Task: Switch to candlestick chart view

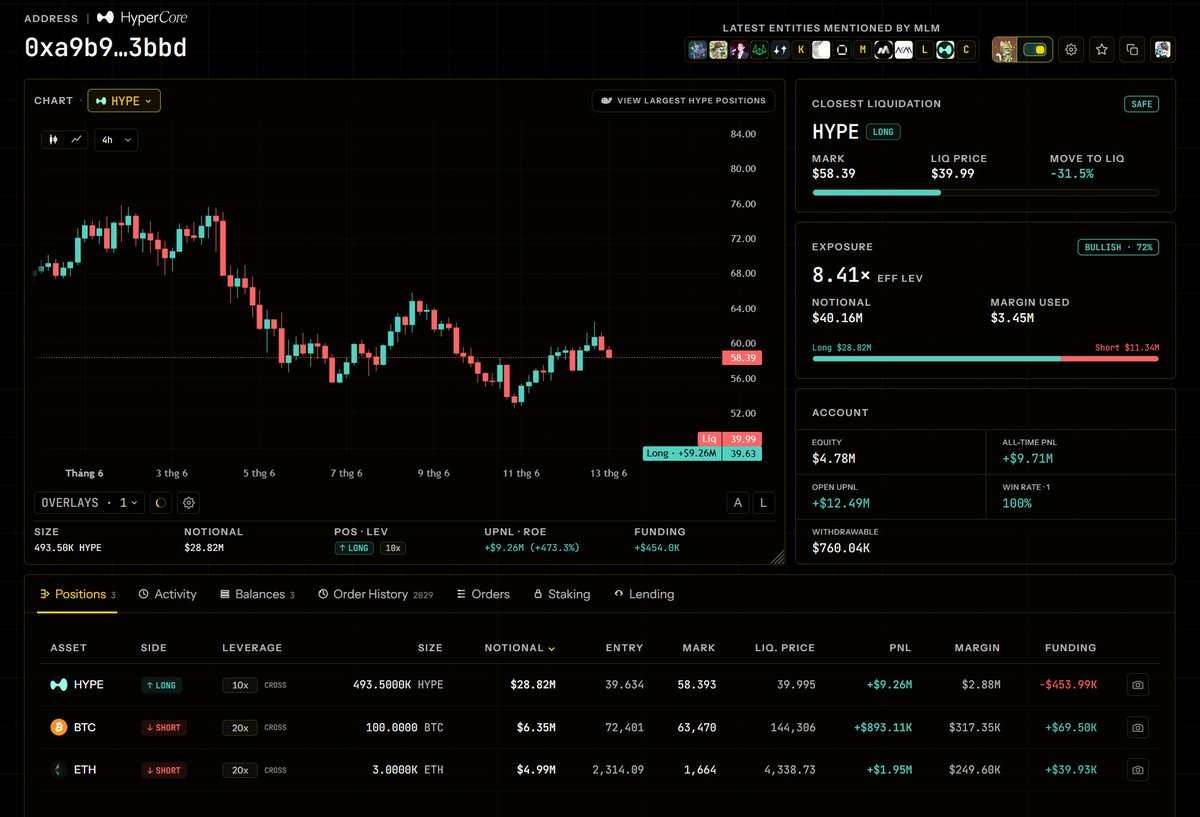Action: click(54, 140)
